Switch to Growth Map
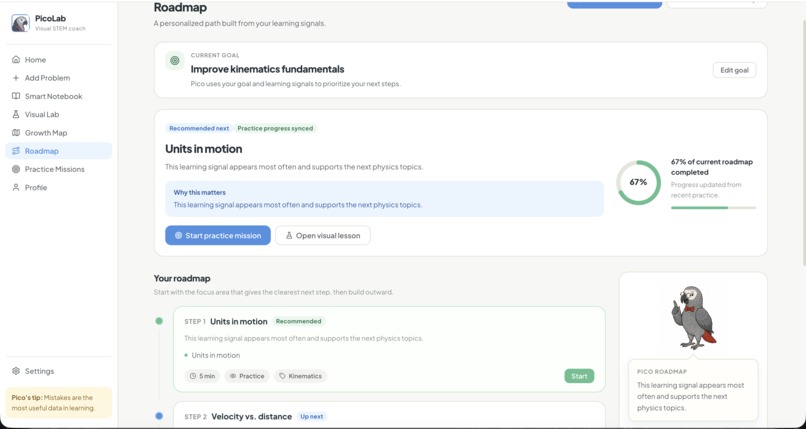 (x=59, y=133)
